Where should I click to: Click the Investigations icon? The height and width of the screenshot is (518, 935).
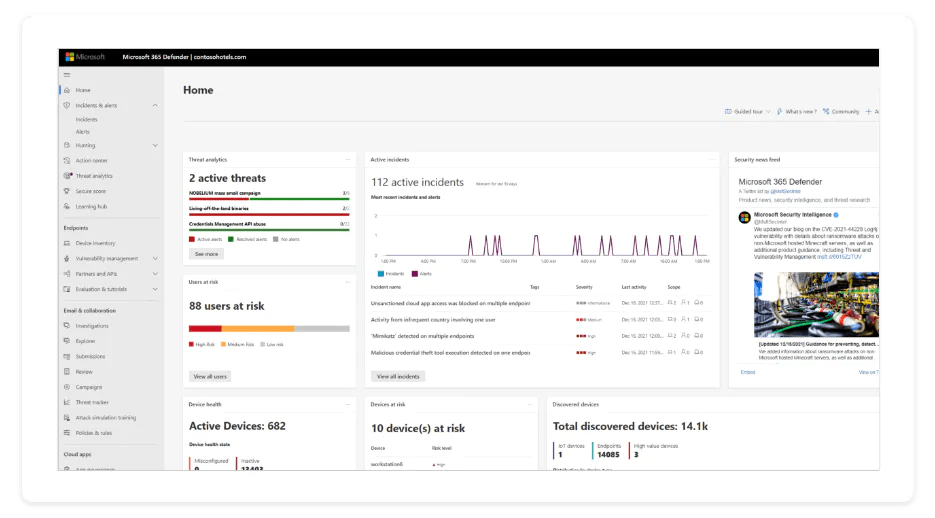point(67,326)
